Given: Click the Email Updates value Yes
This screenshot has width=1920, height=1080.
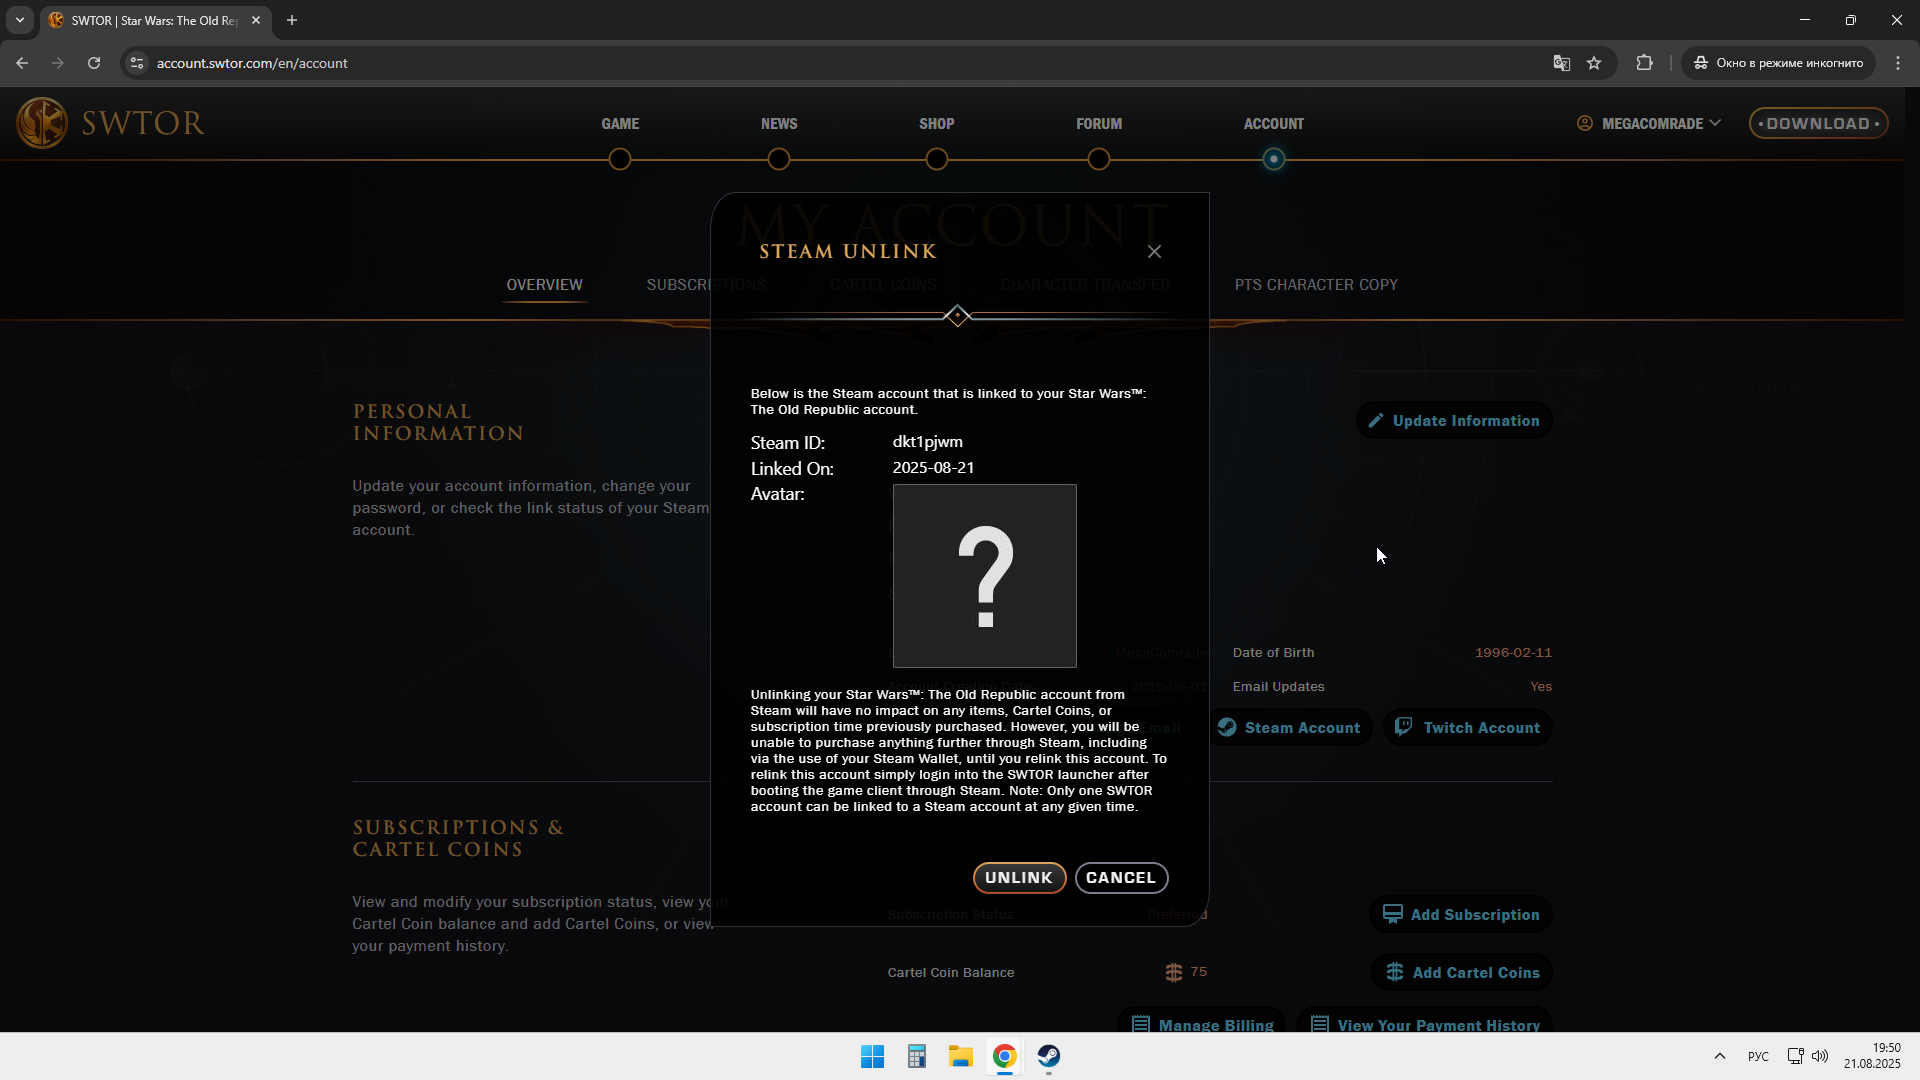Looking at the screenshot, I should pyautogui.click(x=1541, y=687).
